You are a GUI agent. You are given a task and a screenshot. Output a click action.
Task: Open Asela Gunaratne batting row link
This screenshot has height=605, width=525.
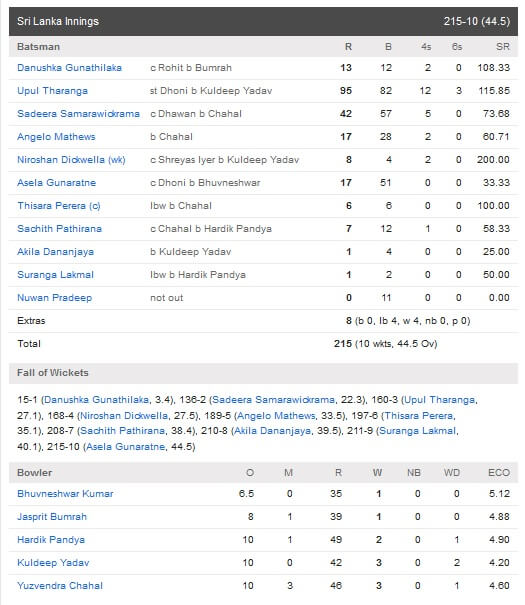pyautogui.click(x=56, y=183)
